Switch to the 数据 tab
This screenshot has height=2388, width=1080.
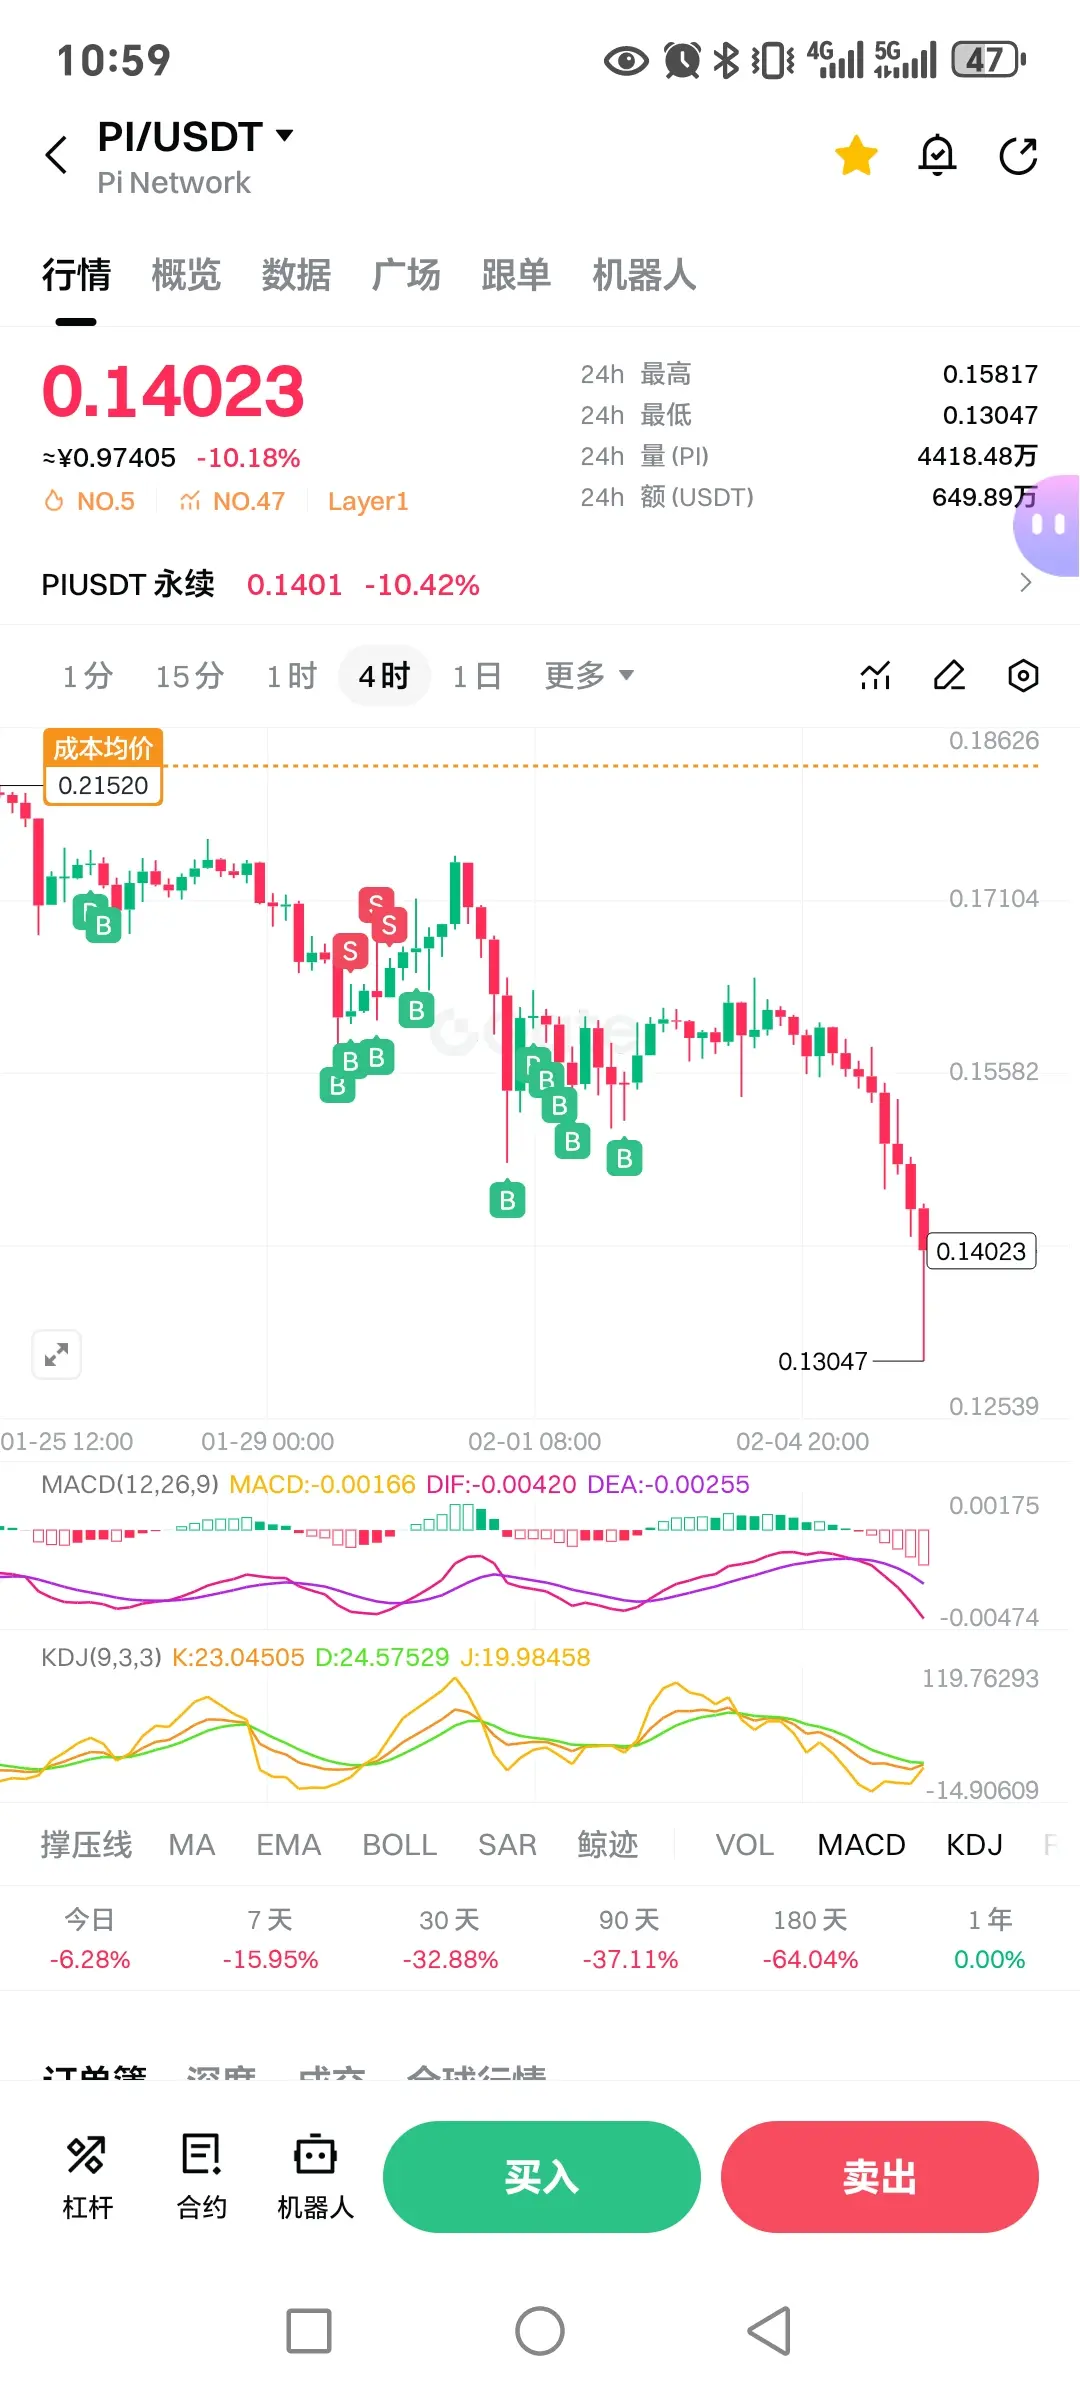point(296,275)
